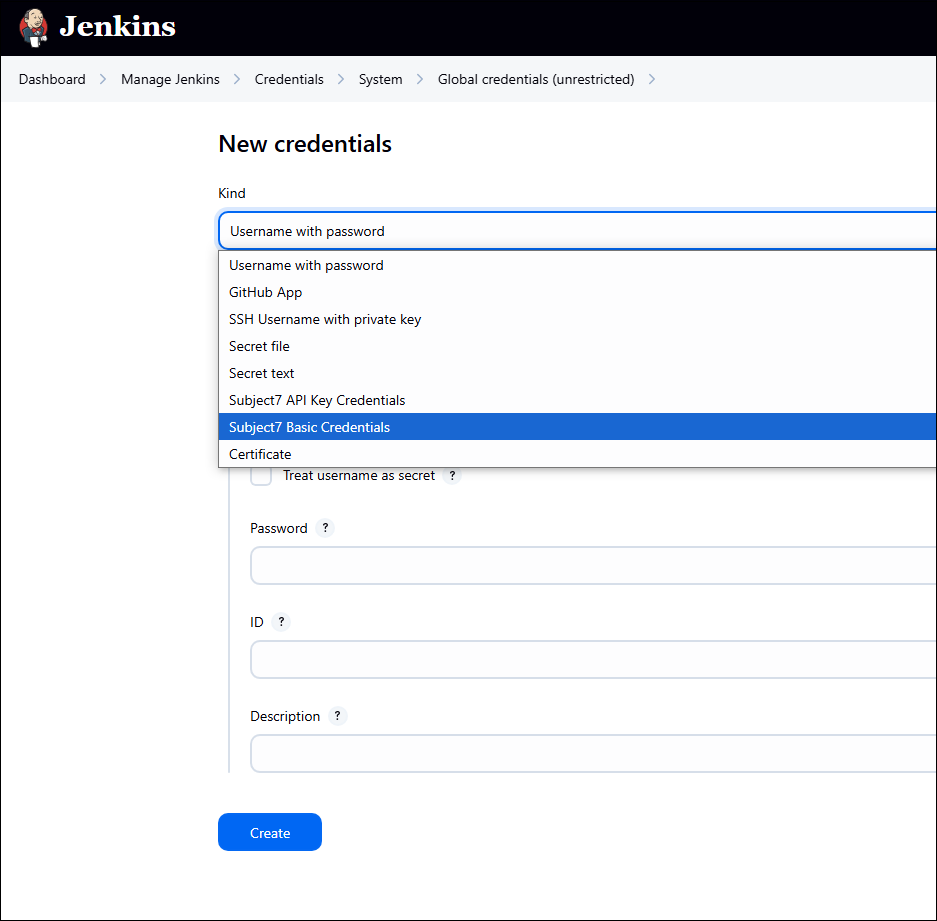Expand chevron after Global credentials breadcrumb
Viewport: 937px width, 921px height.
click(x=652, y=79)
